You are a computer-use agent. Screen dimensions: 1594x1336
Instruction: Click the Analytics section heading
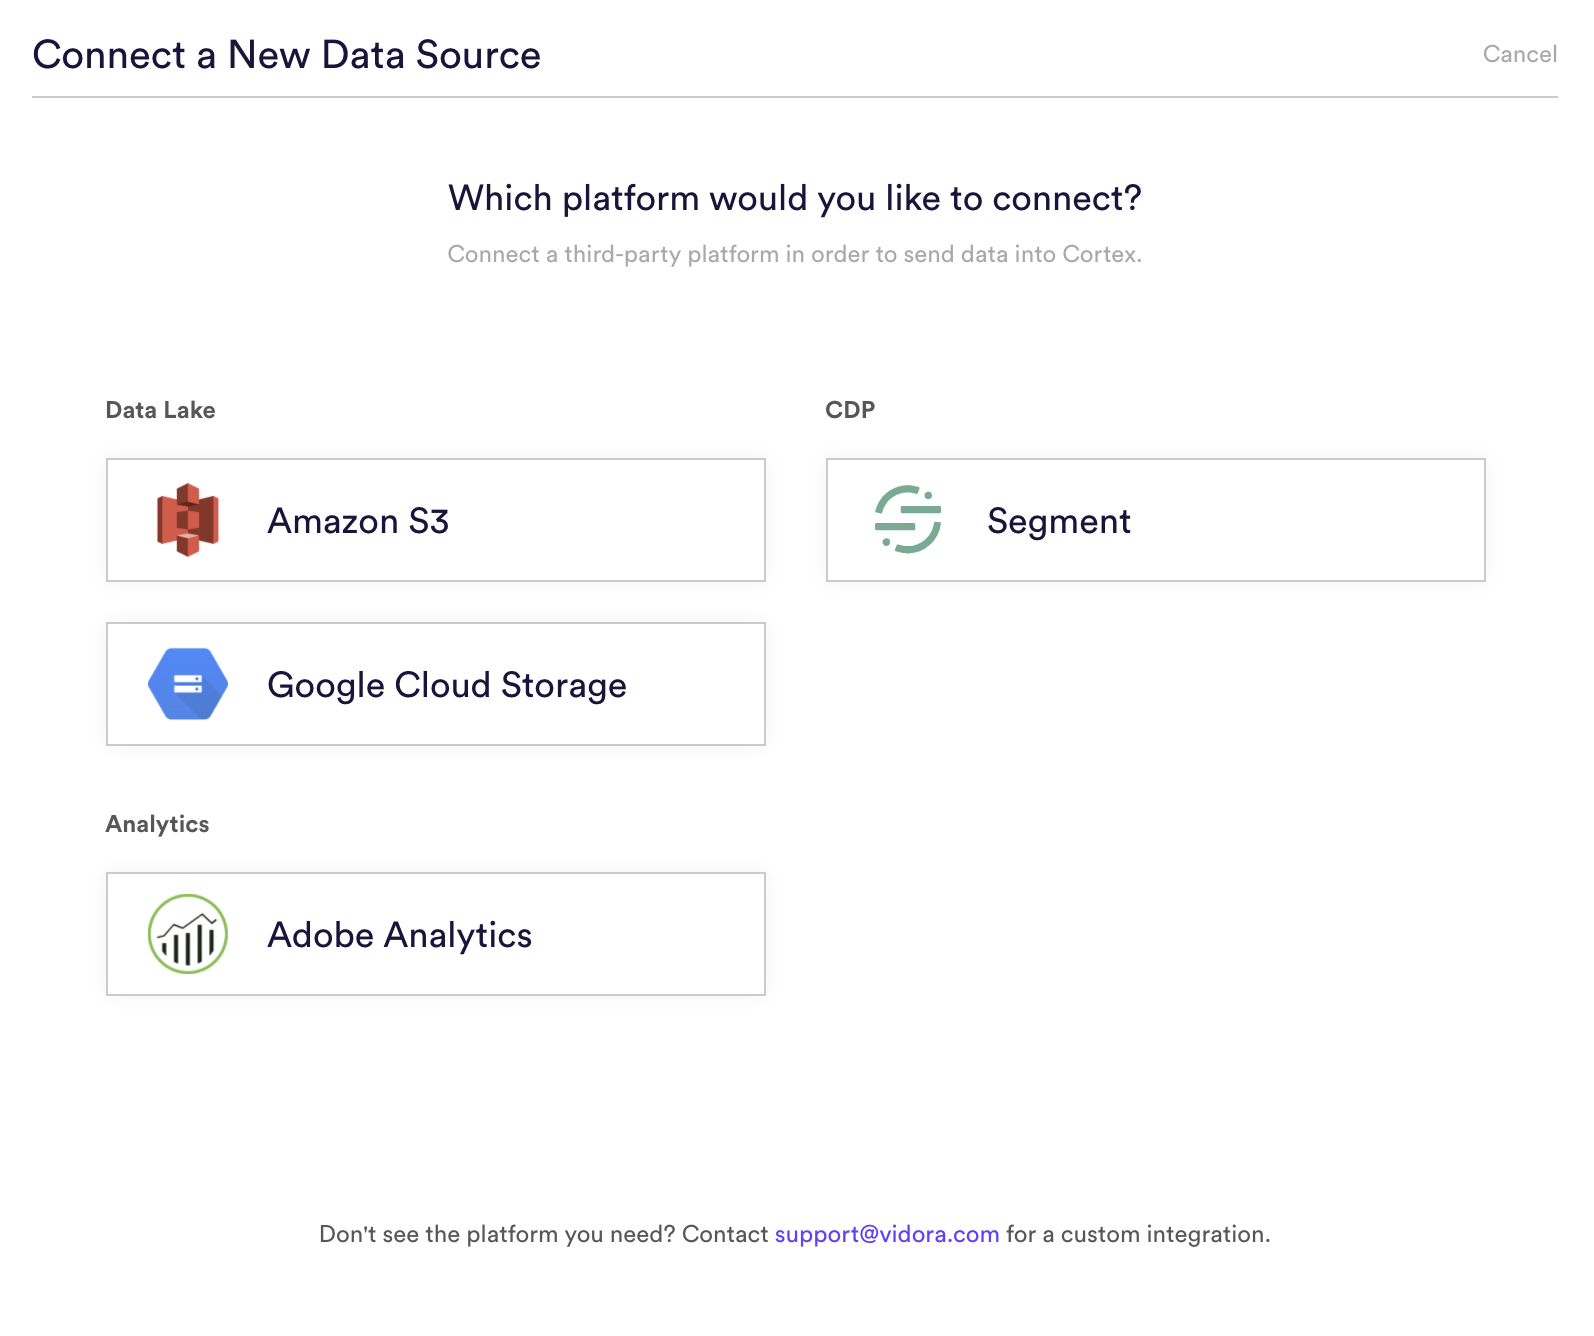pos(158,824)
